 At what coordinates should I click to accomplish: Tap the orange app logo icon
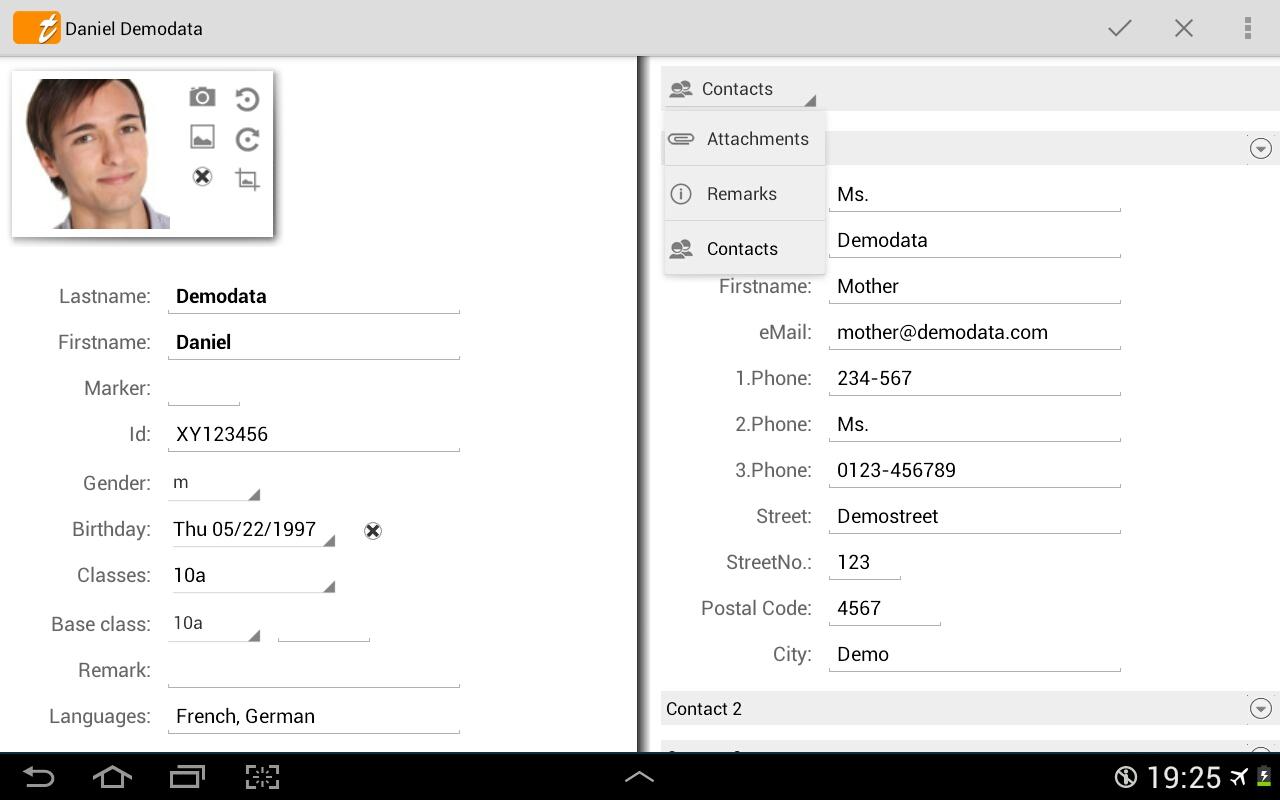coord(37,28)
